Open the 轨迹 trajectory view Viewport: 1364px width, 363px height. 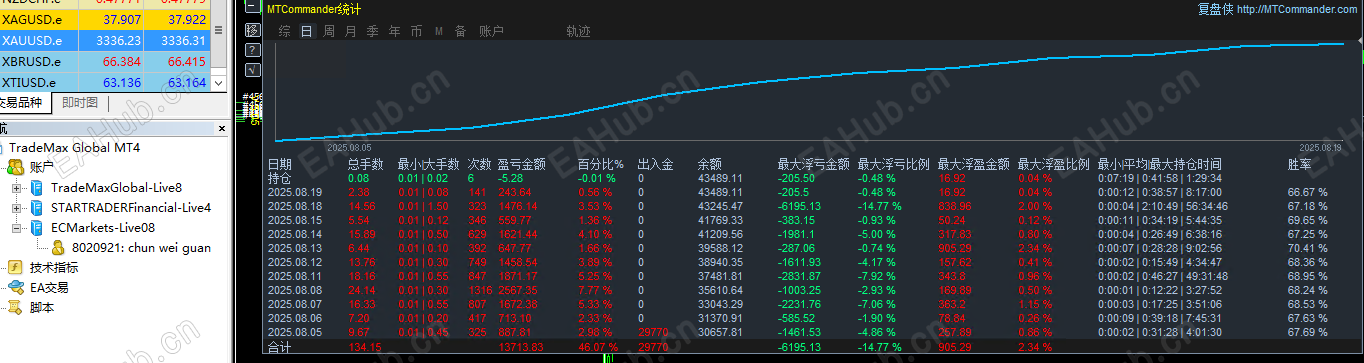click(x=578, y=31)
